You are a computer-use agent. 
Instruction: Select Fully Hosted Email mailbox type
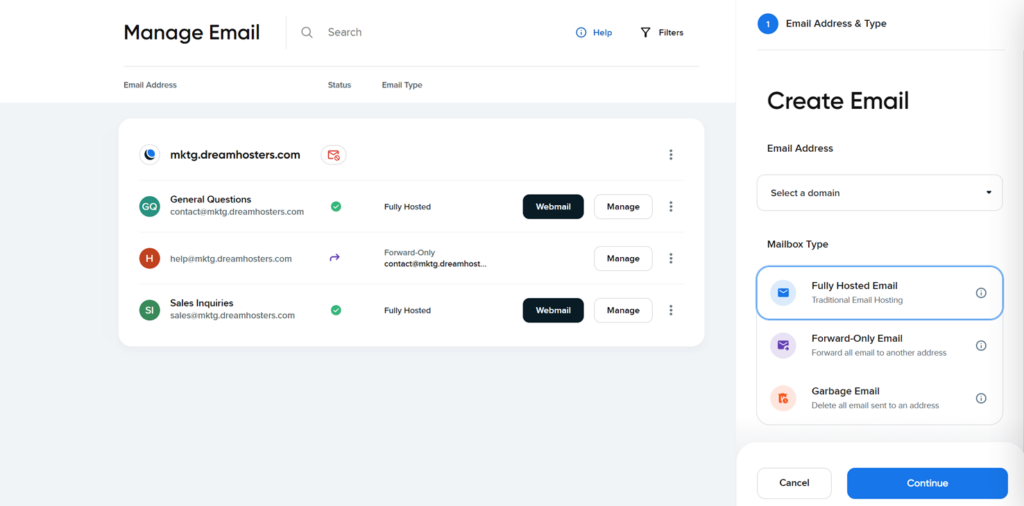click(880, 293)
